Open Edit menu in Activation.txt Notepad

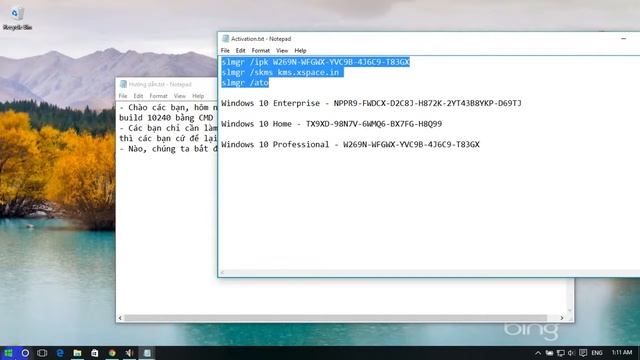pos(240,51)
